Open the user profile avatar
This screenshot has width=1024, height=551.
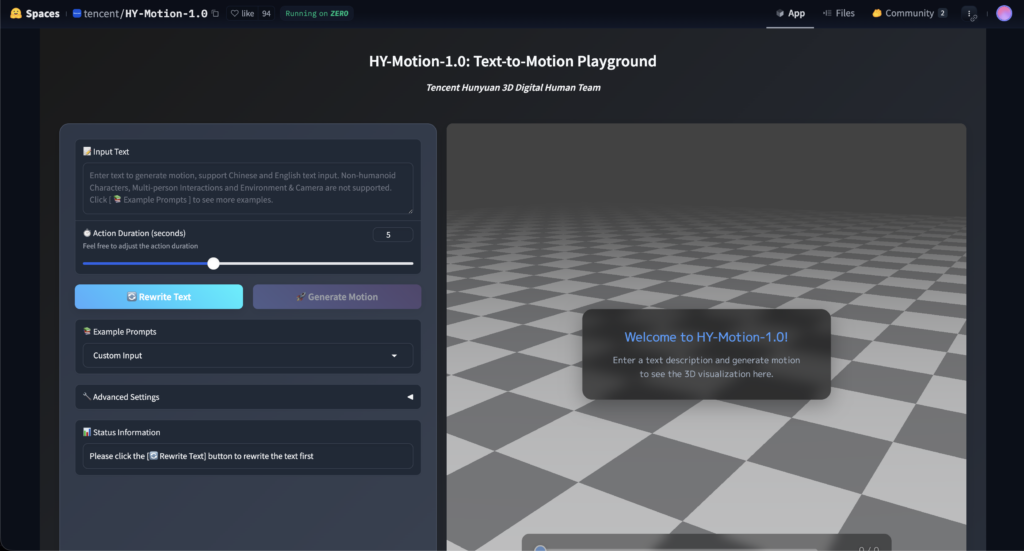point(1004,13)
